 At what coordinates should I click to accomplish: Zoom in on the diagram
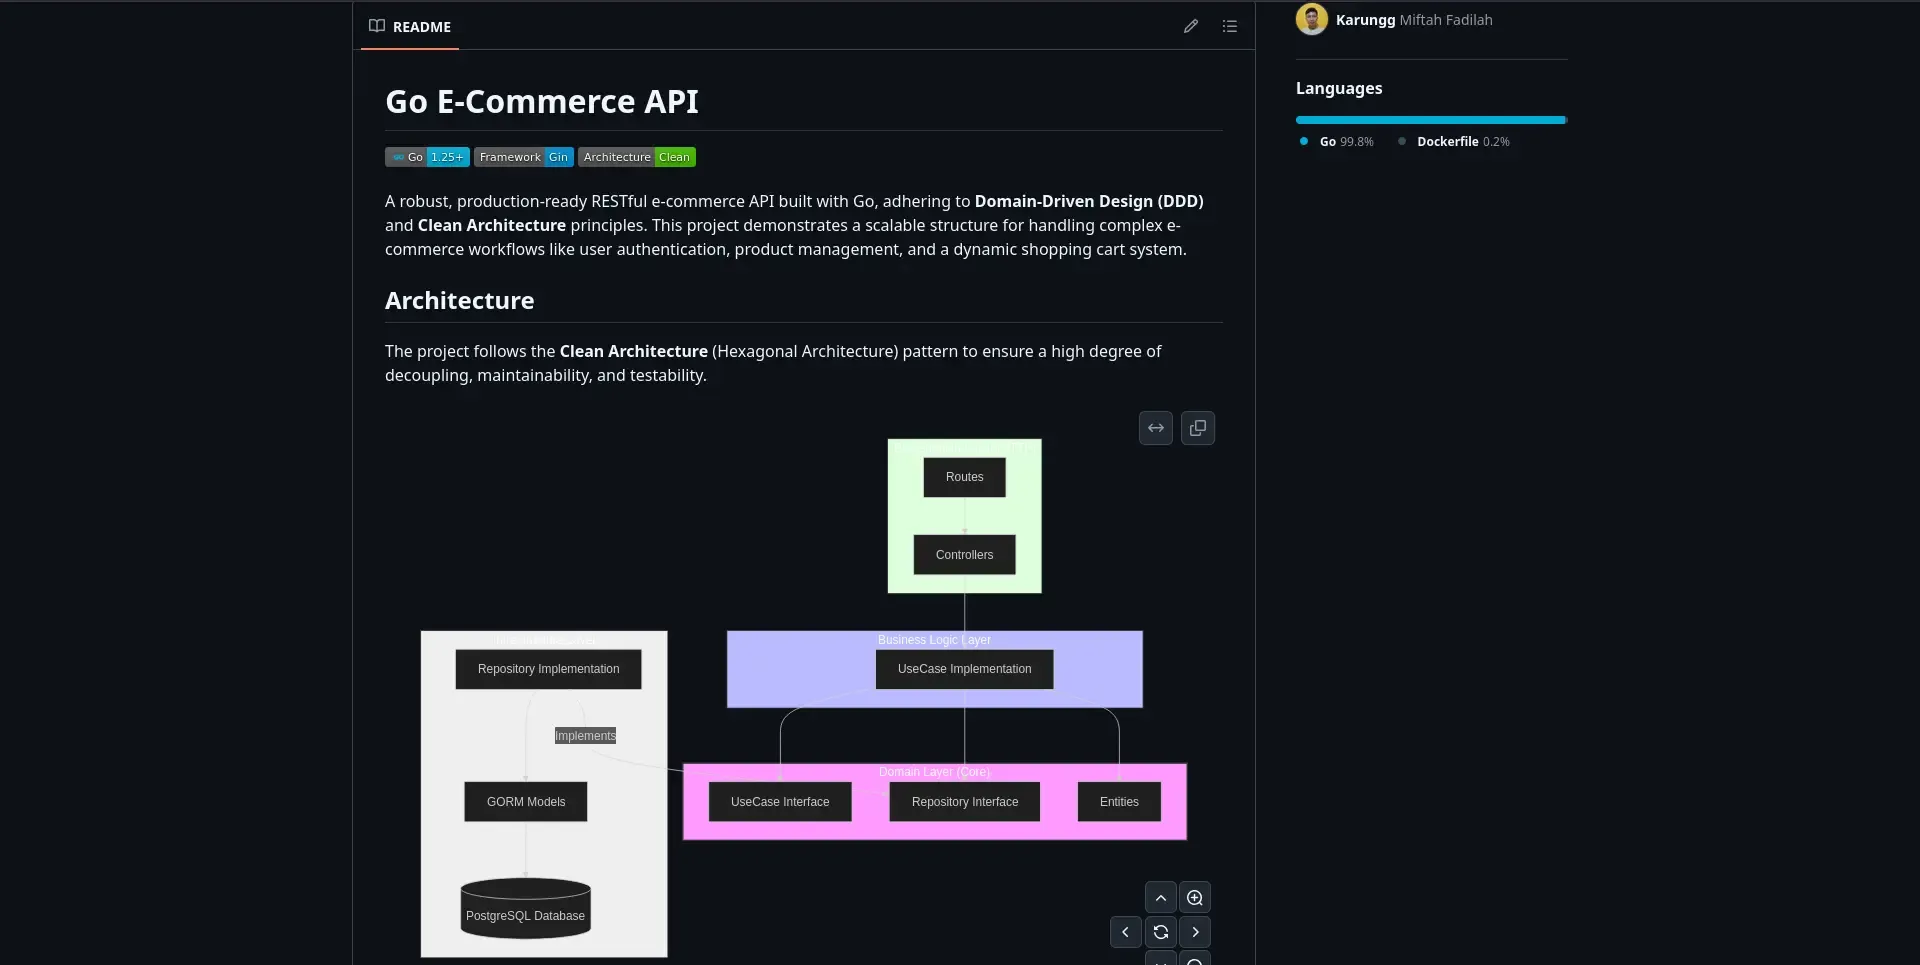point(1195,898)
